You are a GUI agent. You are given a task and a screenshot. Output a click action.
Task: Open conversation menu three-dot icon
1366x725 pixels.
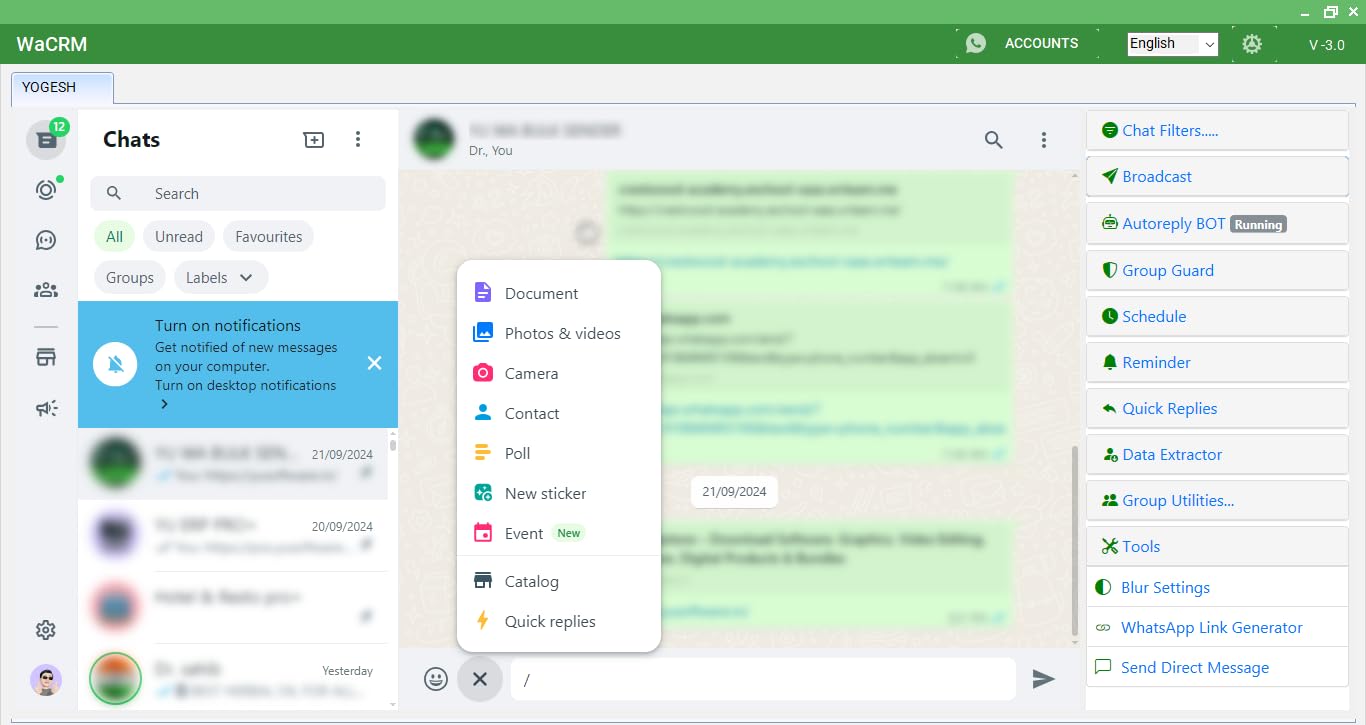pyautogui.click(x=1044, y=140)
